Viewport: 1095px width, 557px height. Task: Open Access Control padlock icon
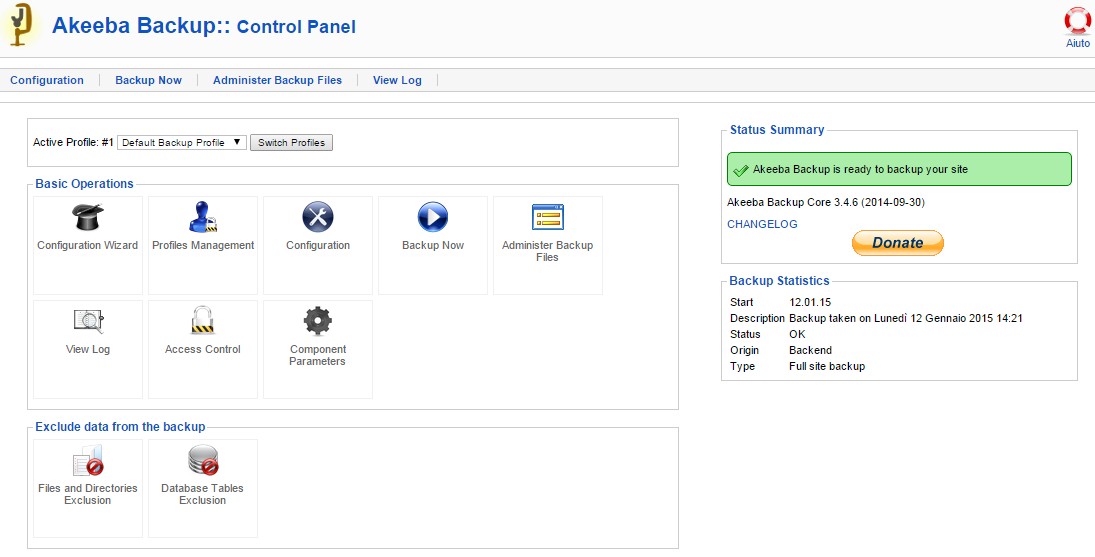pyautogui.click(x=203, y=321)
